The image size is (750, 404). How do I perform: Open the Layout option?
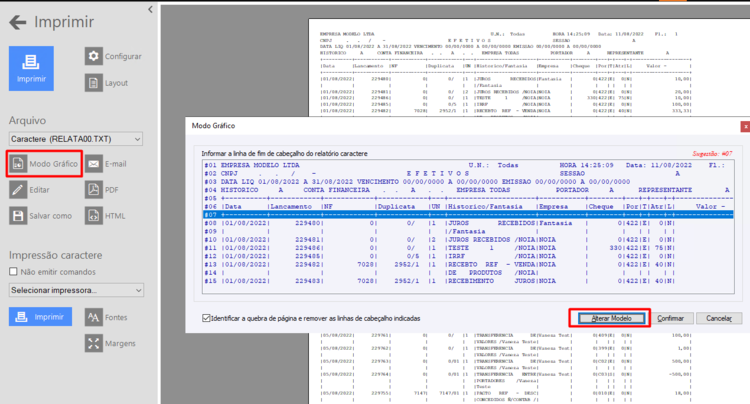[94, 83]
